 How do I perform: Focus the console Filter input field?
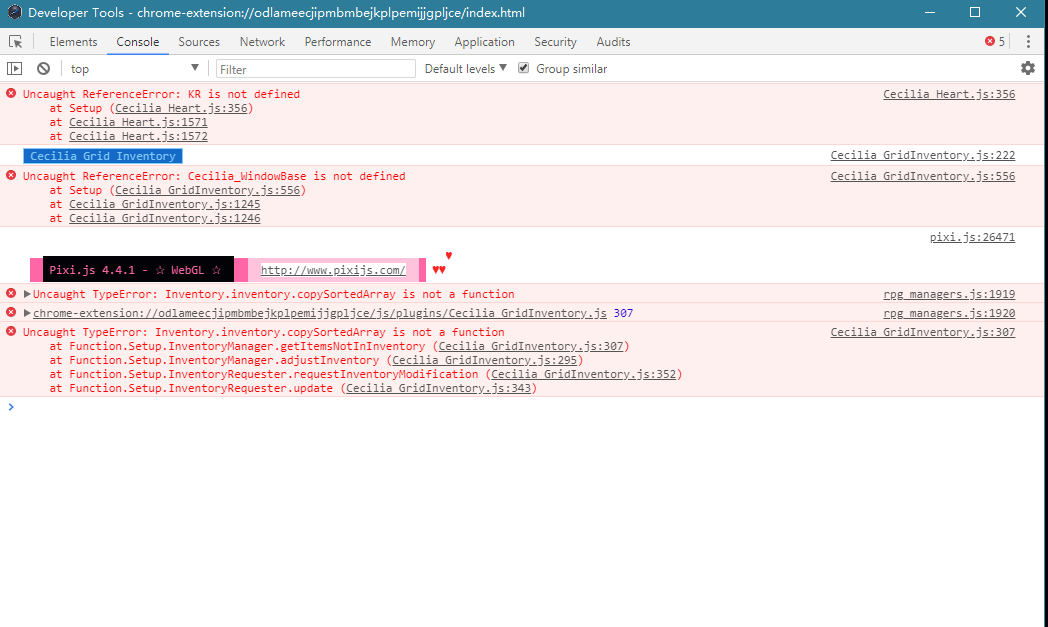pos(315,69)
